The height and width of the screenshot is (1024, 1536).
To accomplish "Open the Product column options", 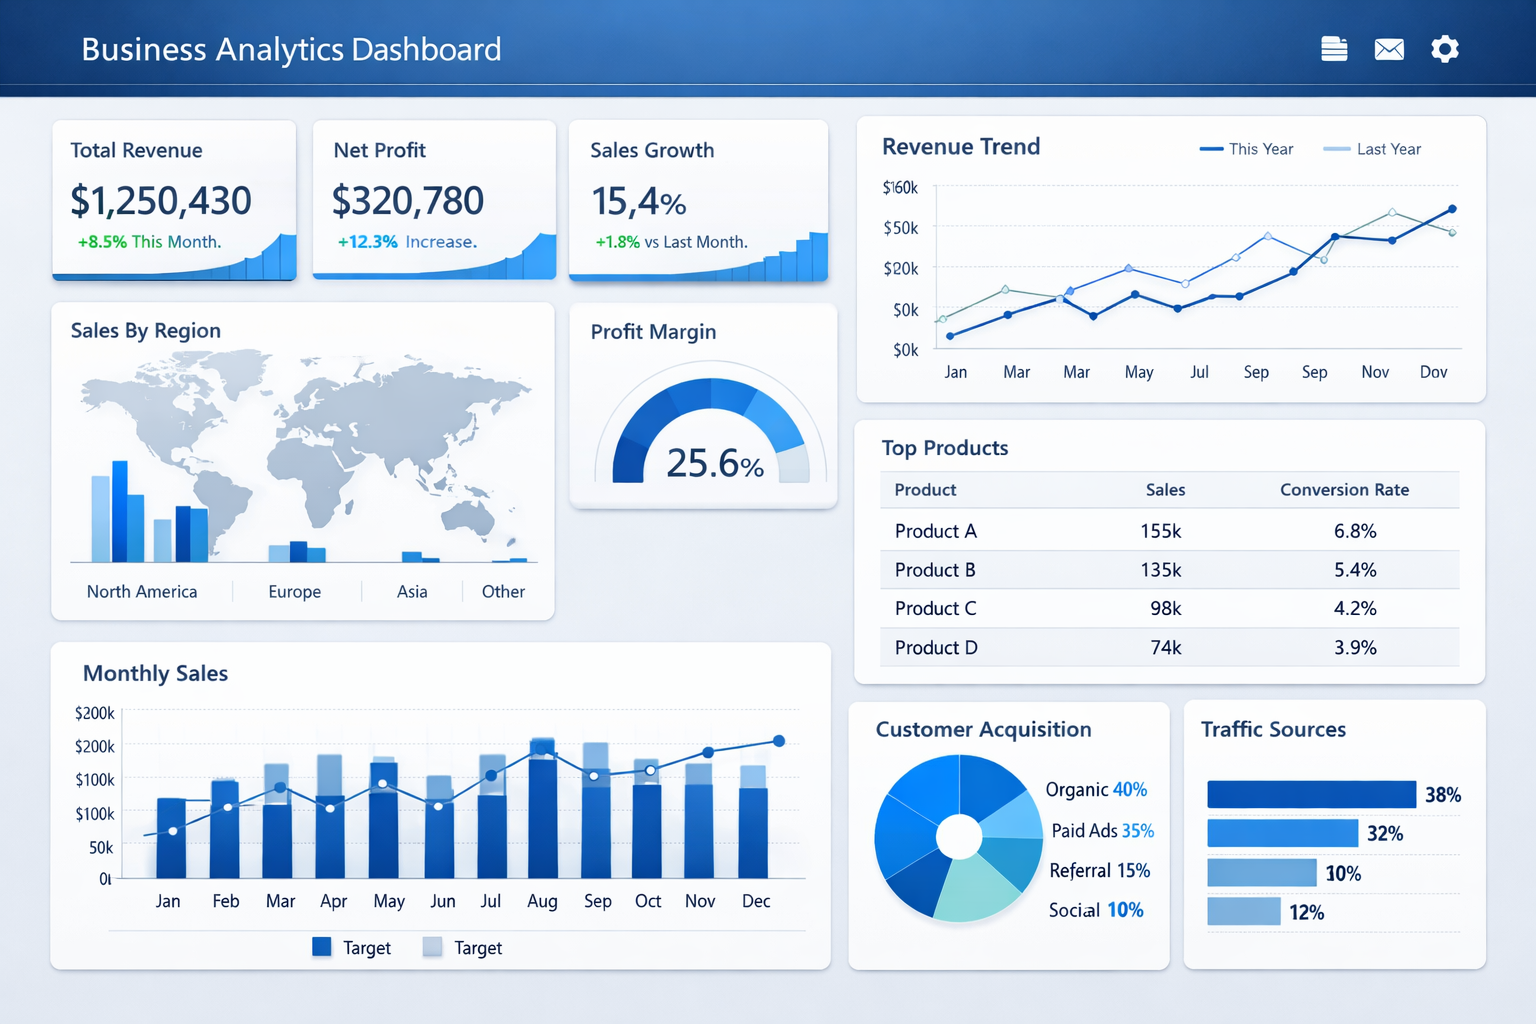I will (925, 490).
